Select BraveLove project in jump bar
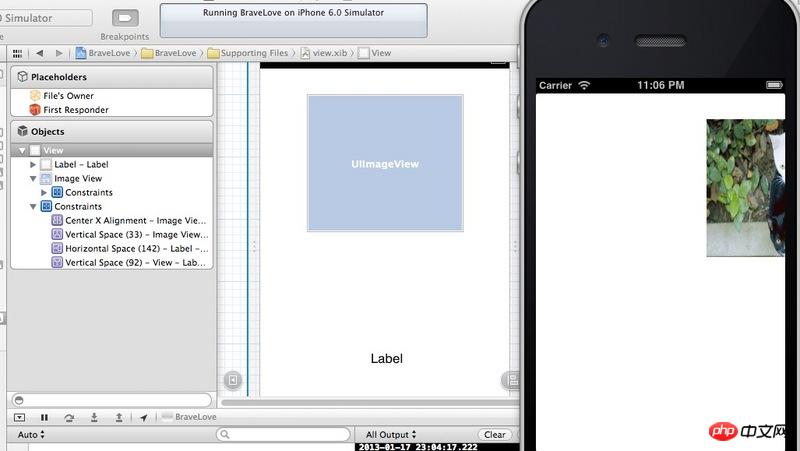 pyautogui.click(x=103, y=53)
